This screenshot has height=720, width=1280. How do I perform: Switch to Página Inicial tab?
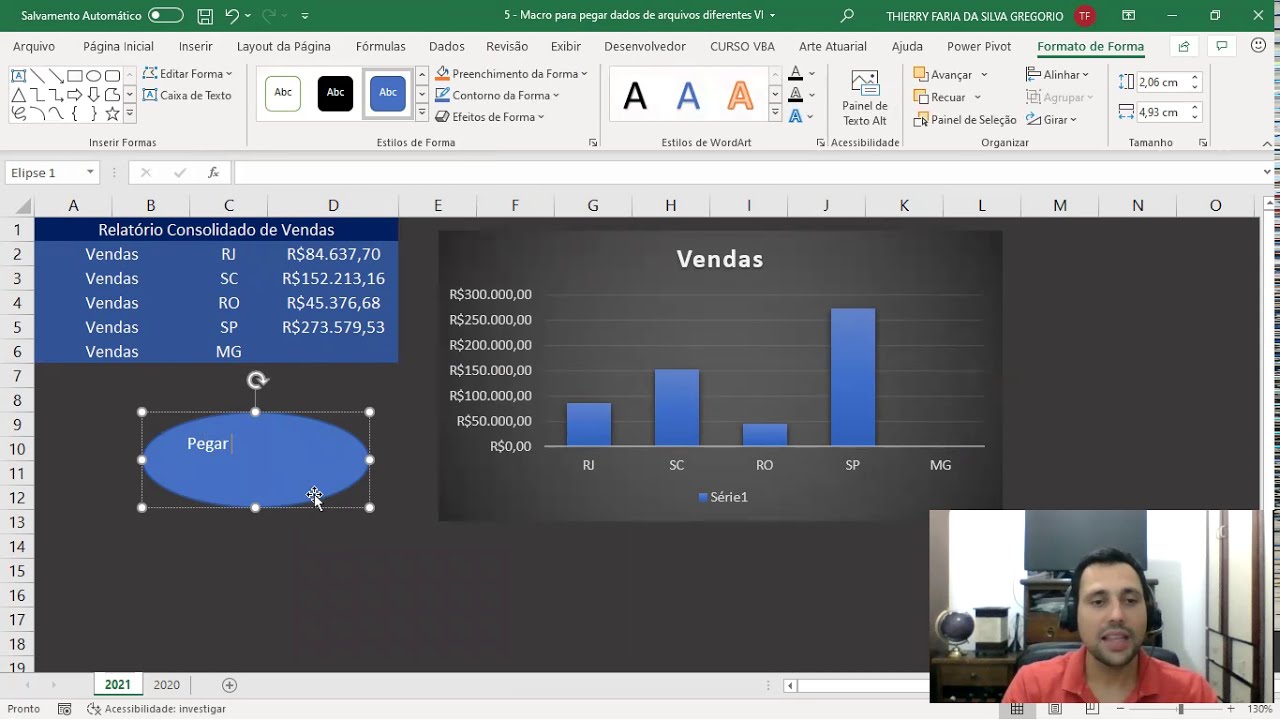coord(118,46)
